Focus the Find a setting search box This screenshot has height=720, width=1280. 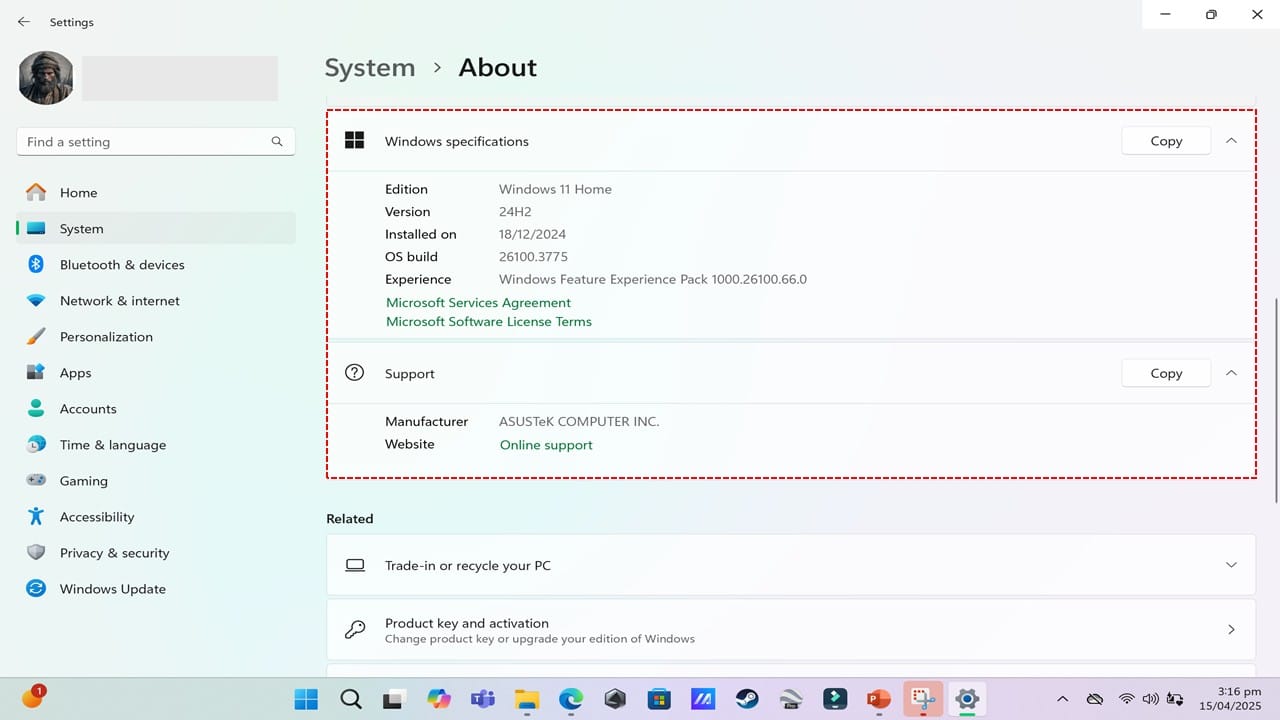click(x=156, y=142)
